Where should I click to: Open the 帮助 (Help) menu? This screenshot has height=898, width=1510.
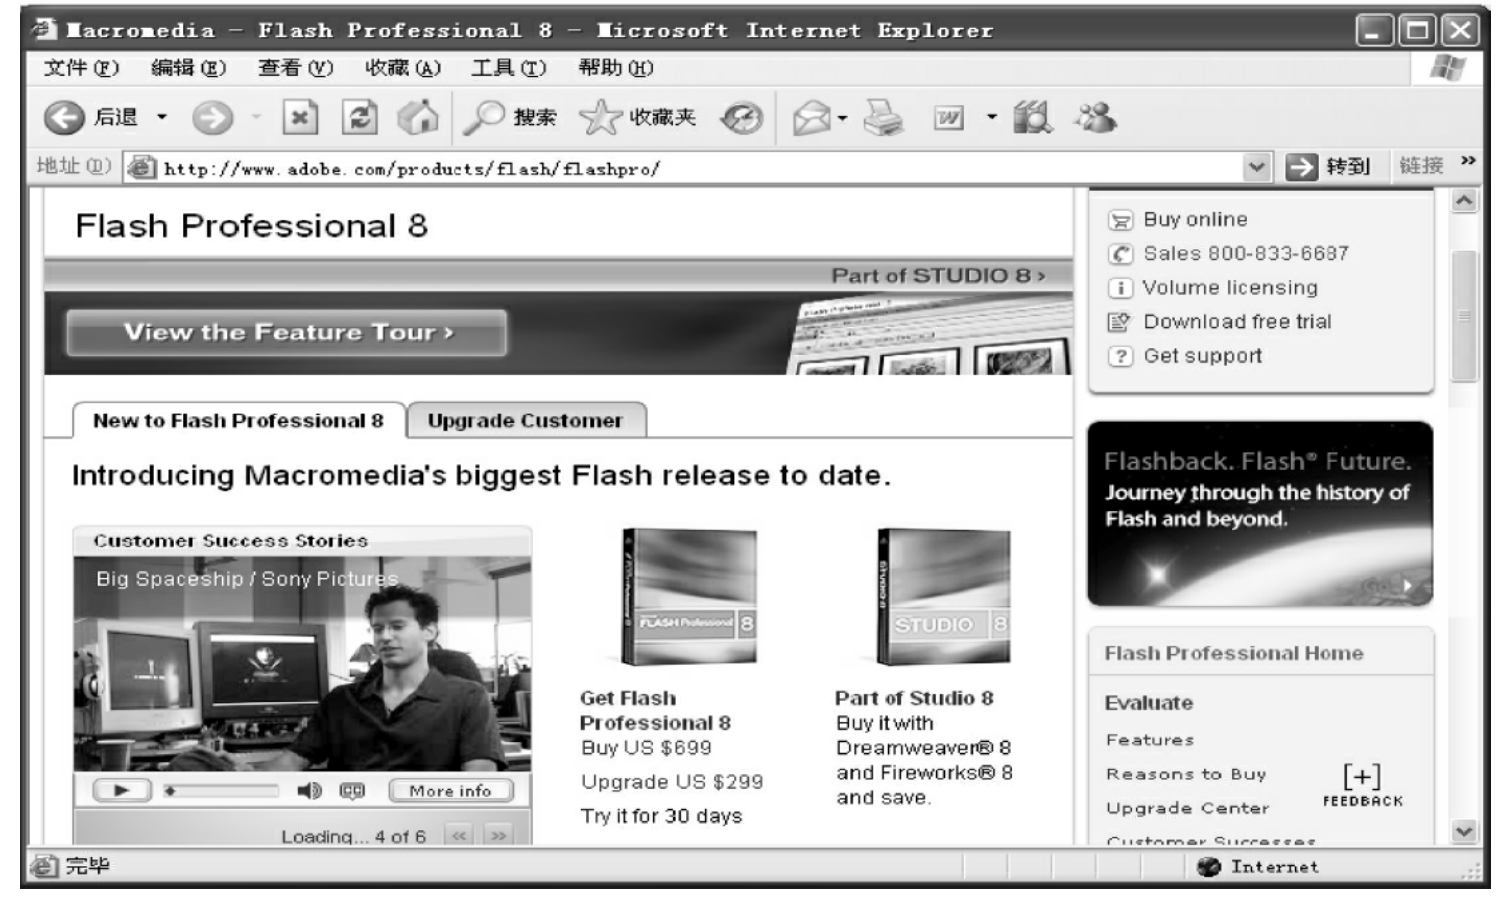[616, 68]
